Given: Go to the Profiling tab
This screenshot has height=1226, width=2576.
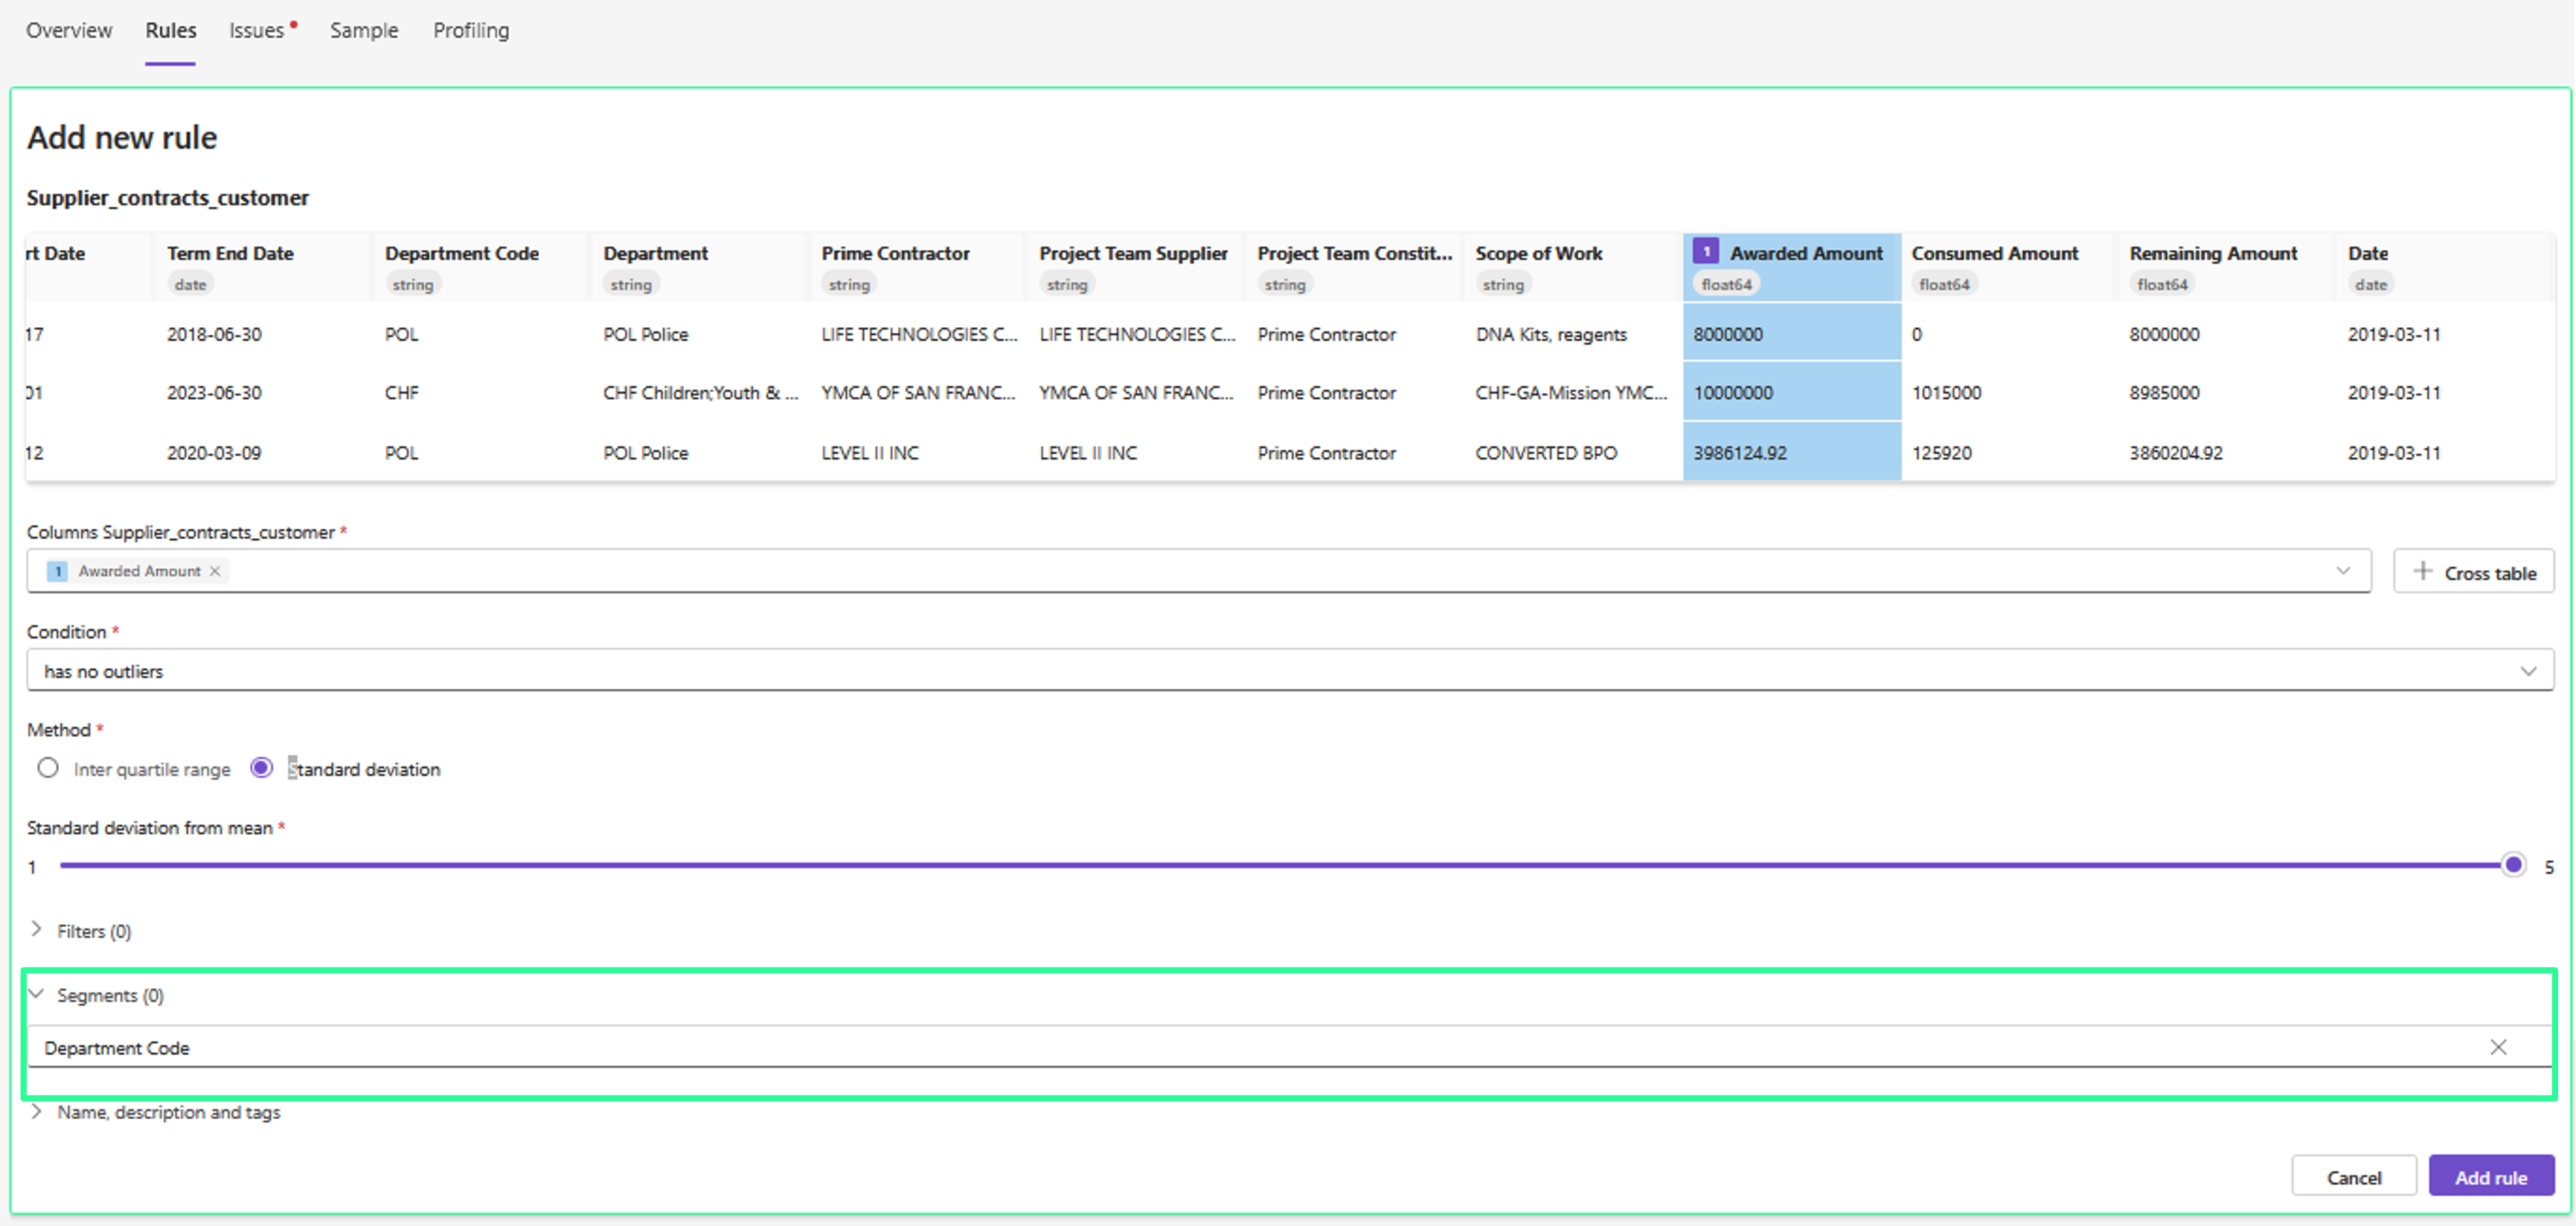Looking at the screenshot, I should point(471,30).
